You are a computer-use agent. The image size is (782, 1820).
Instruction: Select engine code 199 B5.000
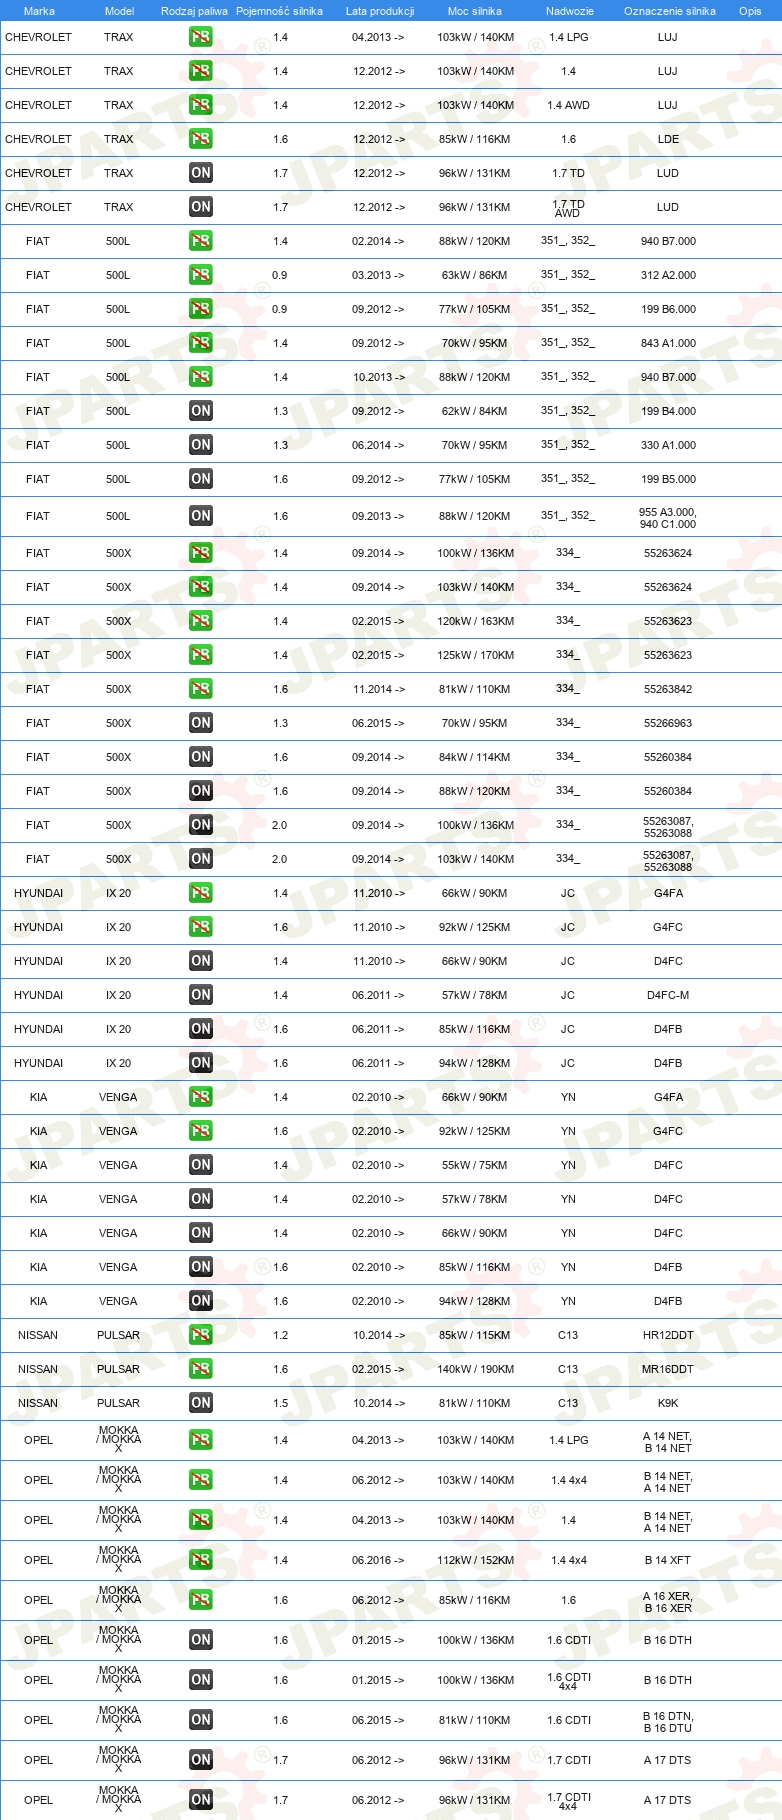[x=668, y=479]
